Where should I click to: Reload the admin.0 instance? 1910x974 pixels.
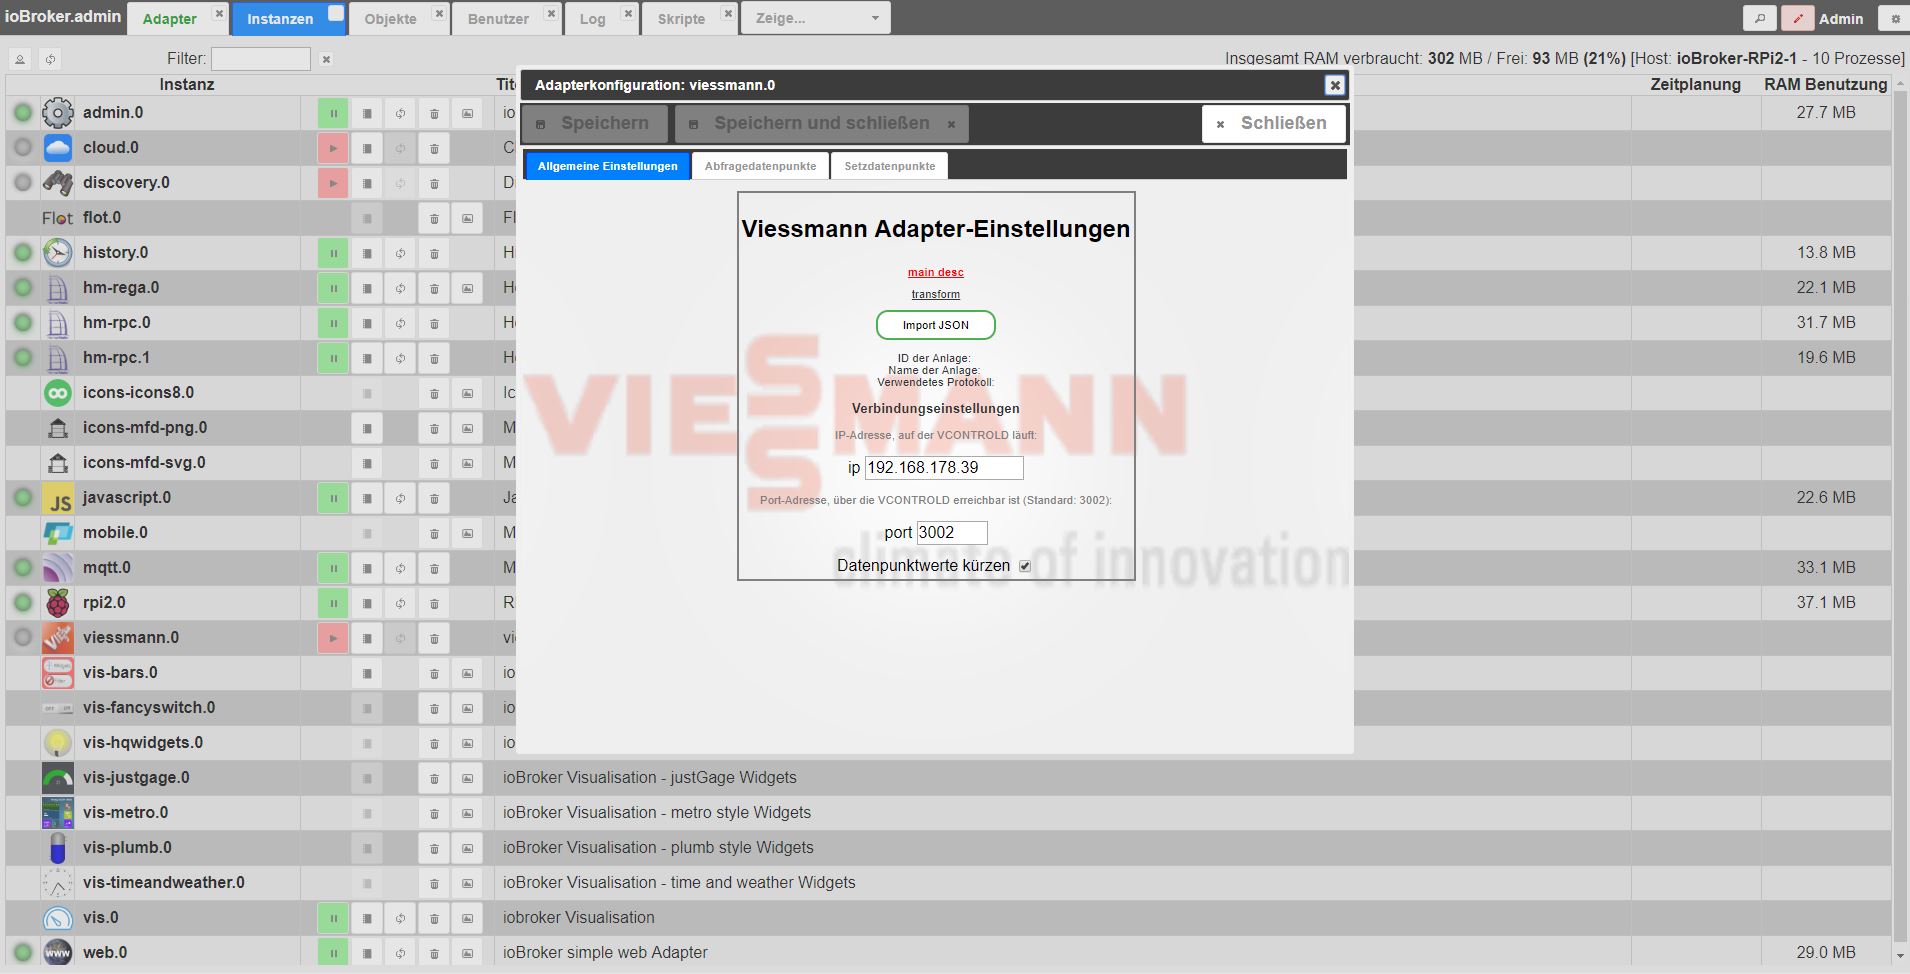coord(400,113)
